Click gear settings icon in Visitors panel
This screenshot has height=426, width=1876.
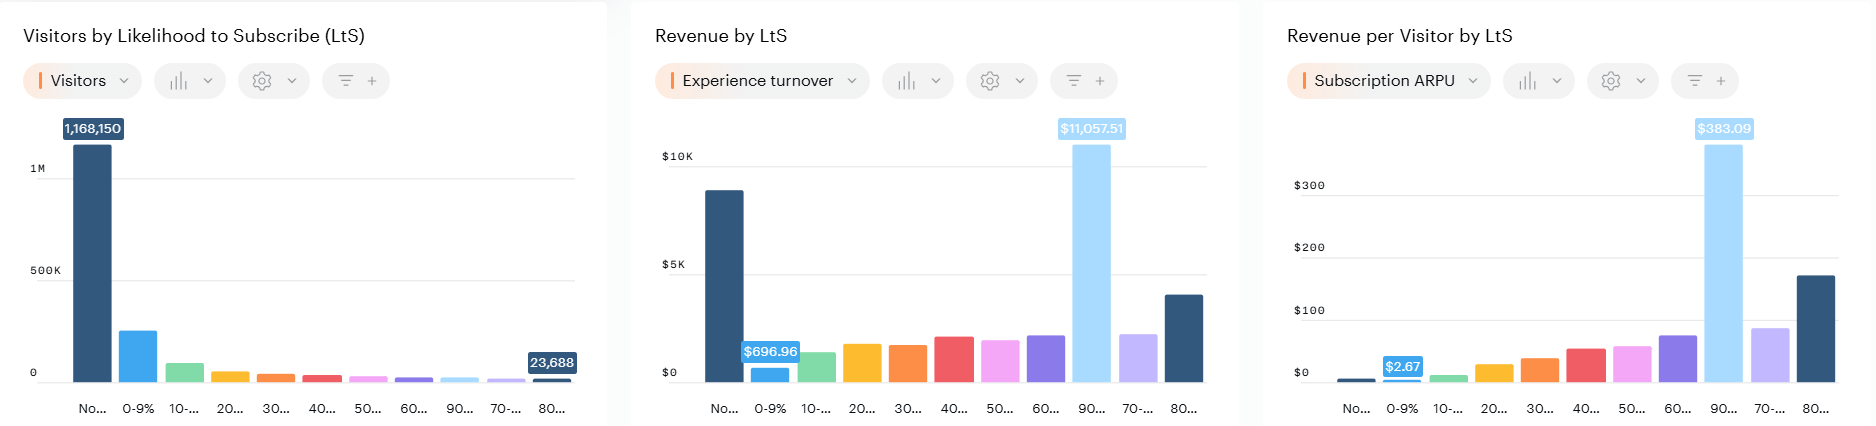coord(273,81)
